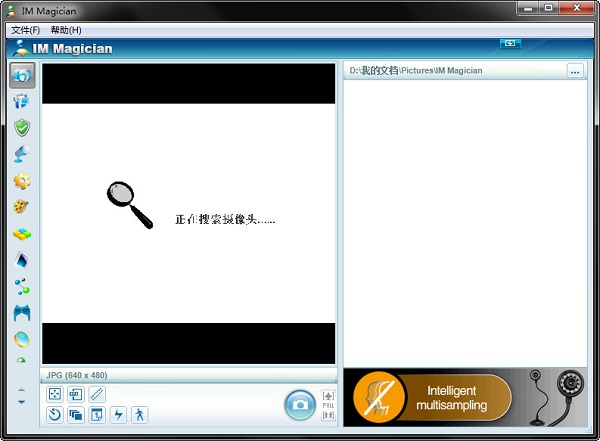Open the orange gear effects icon
The height and width of the screenshot is (441, 600).
(x=22, y=181)
